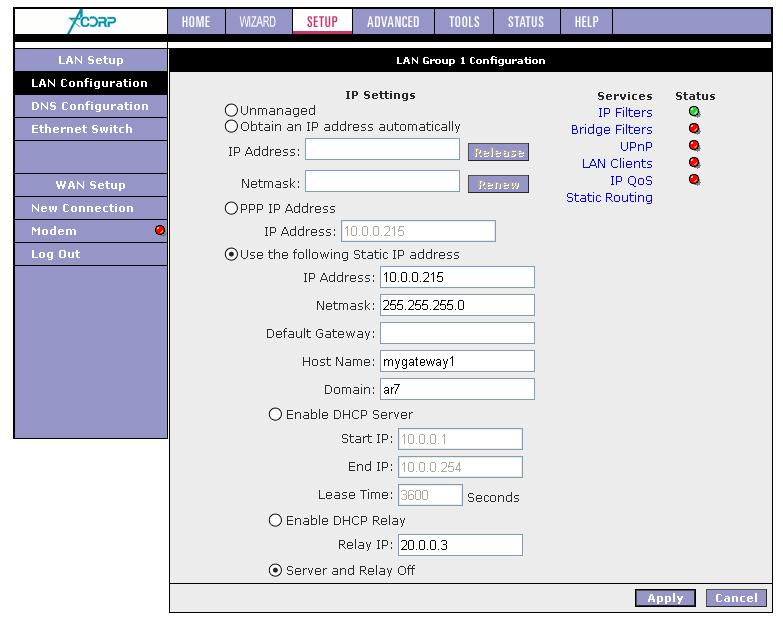
Task: Click the red Modem status indicator in sidebar
Action: [160, 230]
